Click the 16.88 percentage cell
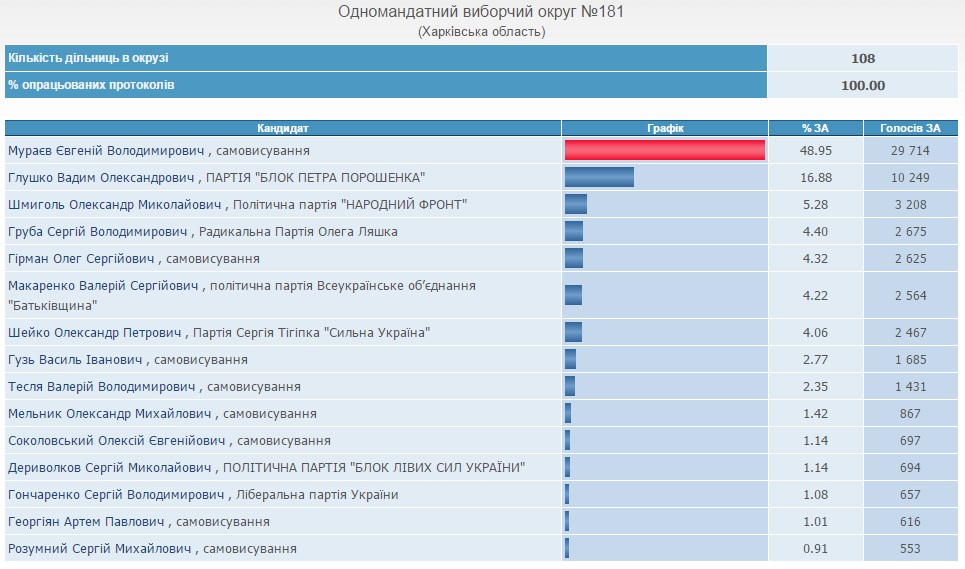 click(815, 177)
